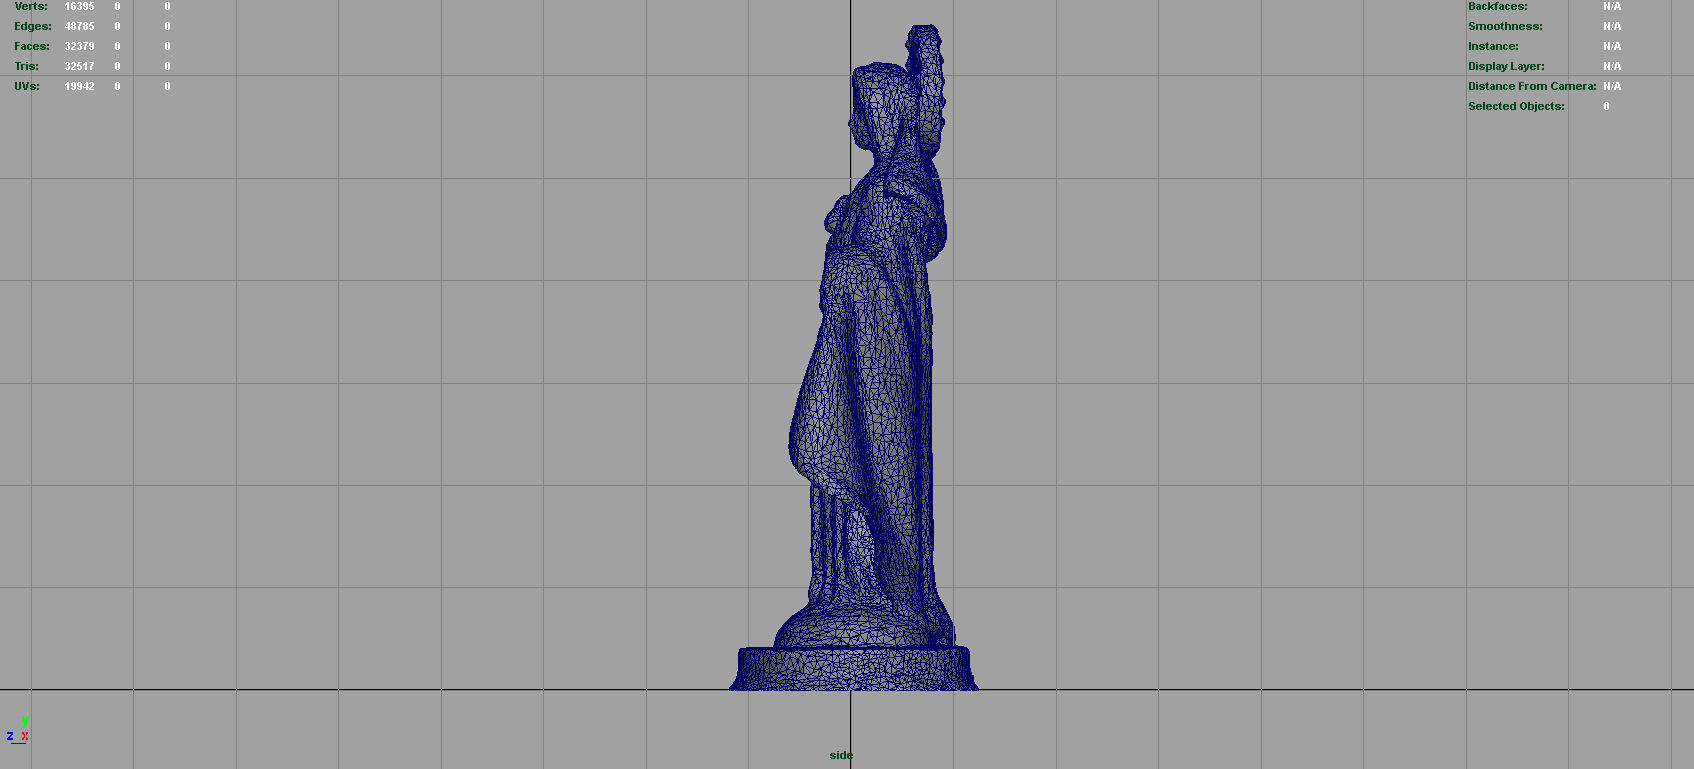Click the vertex count value 16395
The width and height of the screenshot is (1694, 769).
click(79, 6)
